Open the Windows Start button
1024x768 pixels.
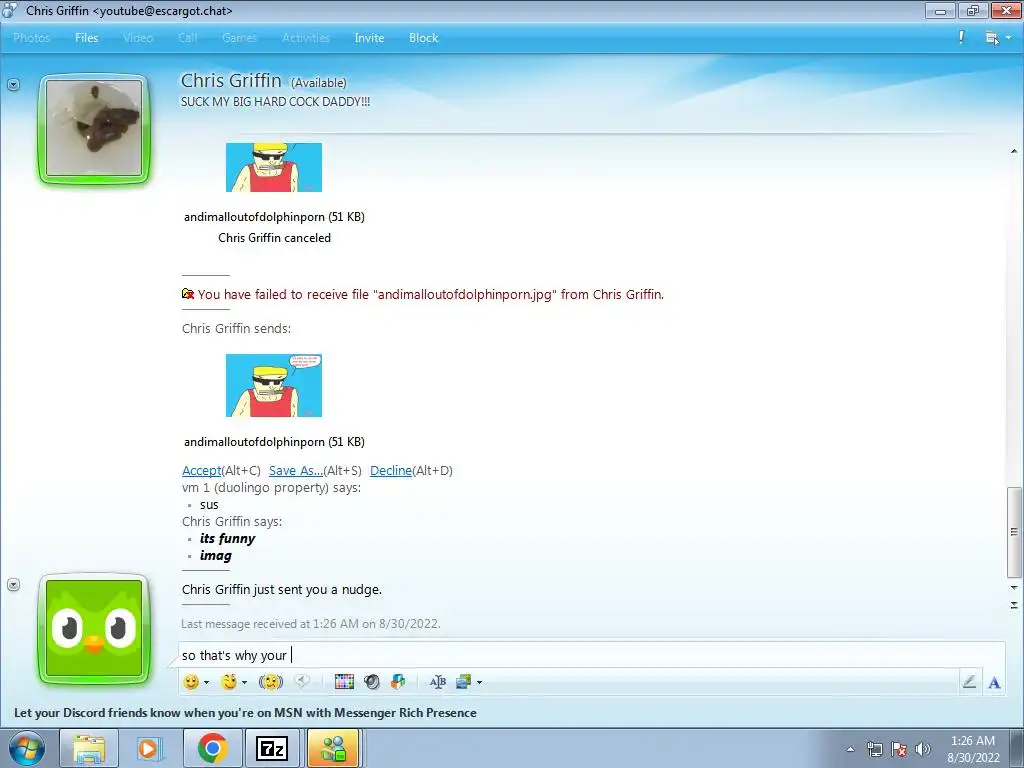[x=27, y=748]
